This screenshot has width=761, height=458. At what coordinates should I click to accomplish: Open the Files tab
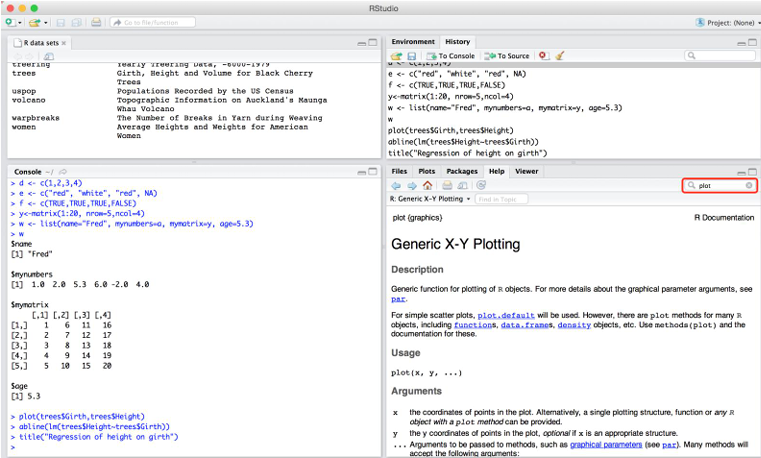click(x=399, y=171)
